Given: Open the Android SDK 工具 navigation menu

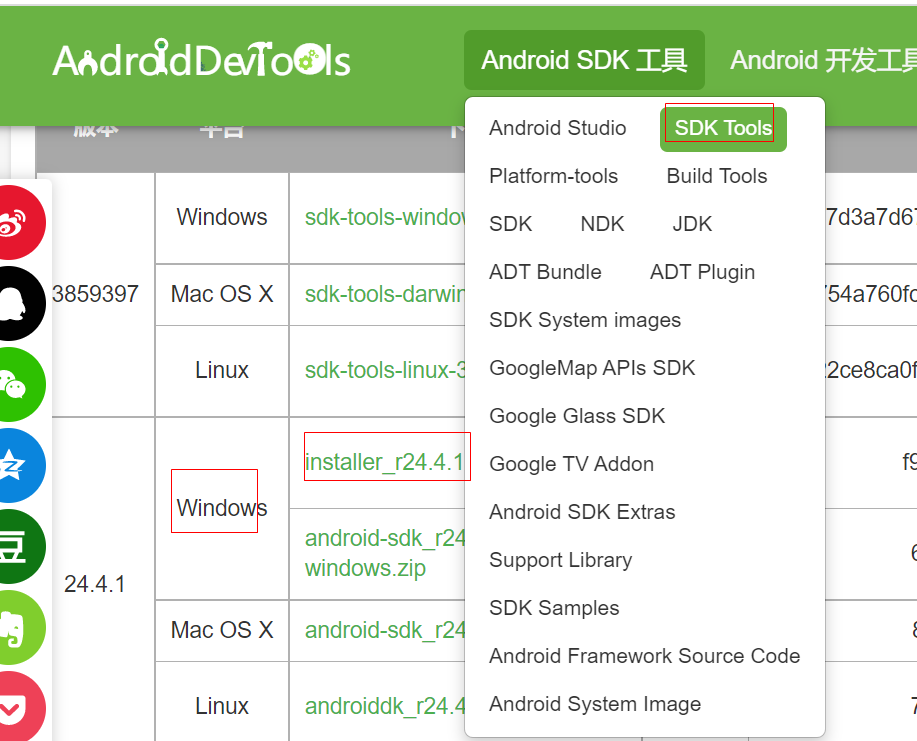Looking at the screenshot, I should pyautogui.click(x=584, y=60).
